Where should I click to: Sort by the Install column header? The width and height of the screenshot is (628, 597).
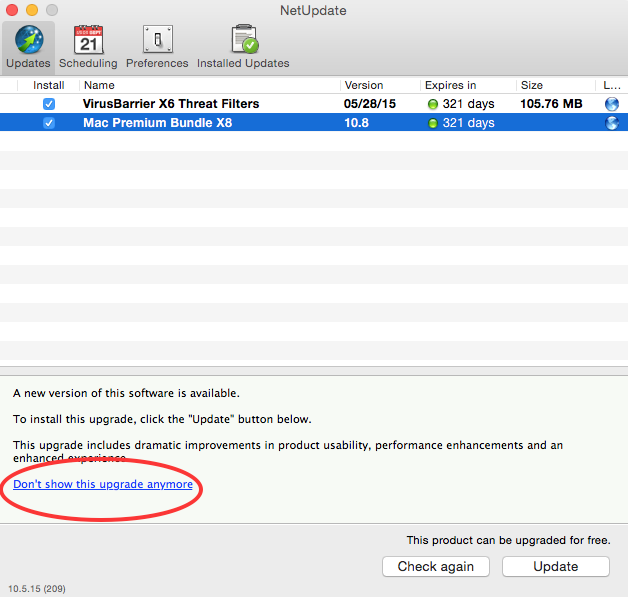point(48,85)
